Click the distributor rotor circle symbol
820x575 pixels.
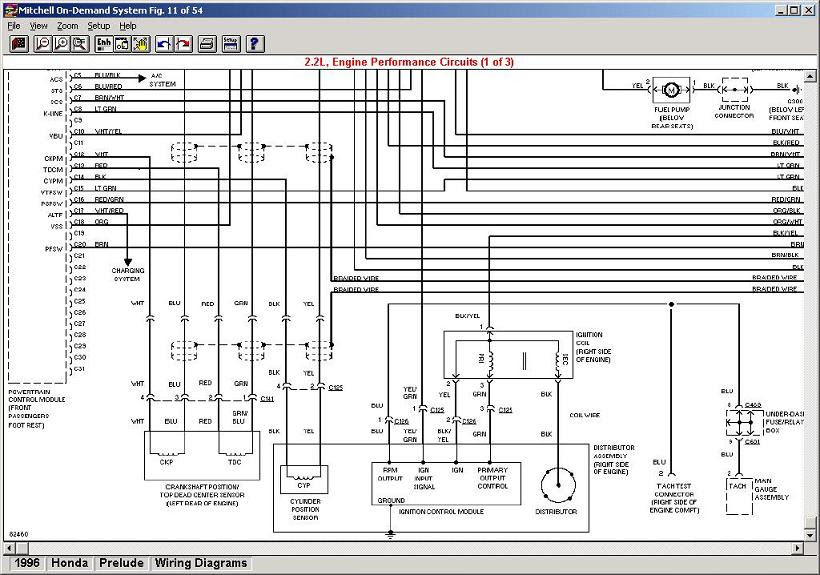click(558, 485)
